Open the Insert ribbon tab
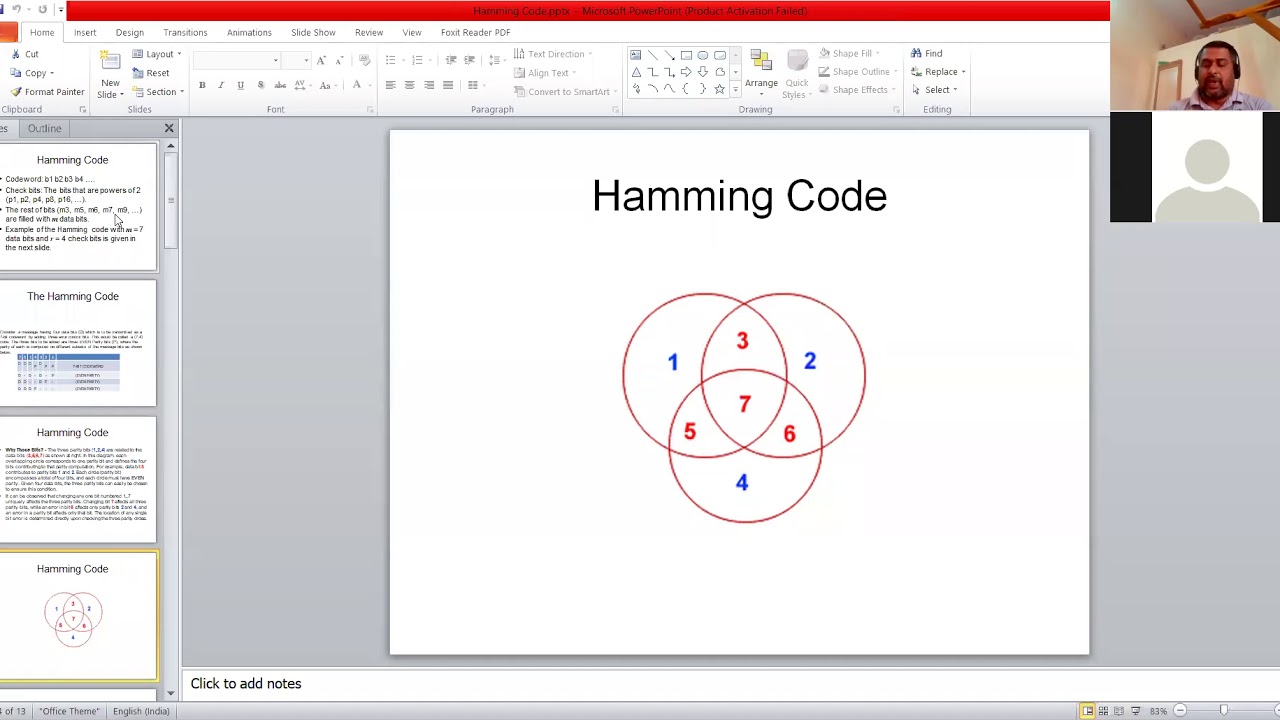The height and width of the screenshot is (720, 1280). [x=85, y=32]
